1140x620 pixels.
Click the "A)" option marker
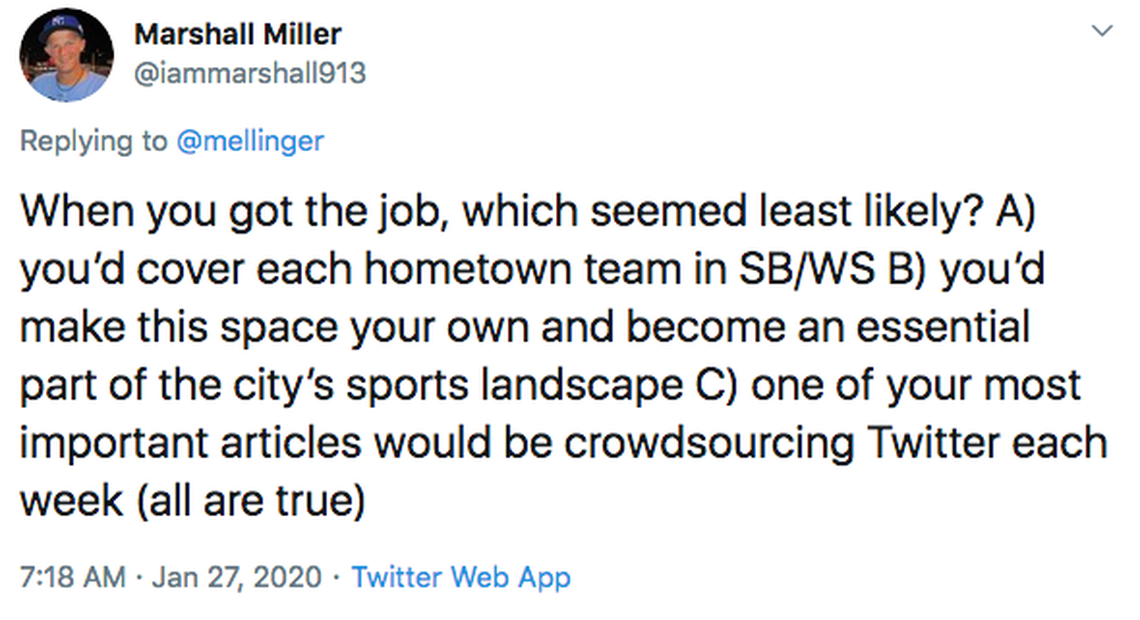(x=1017, y=213)
